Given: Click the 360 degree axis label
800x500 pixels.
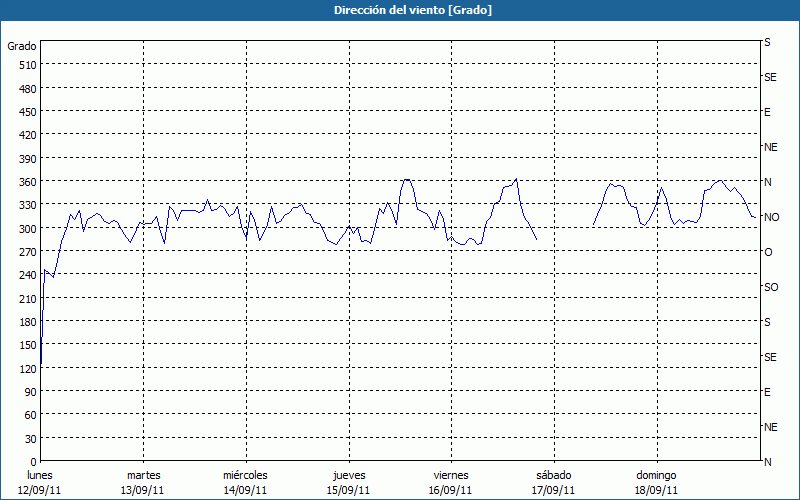Looking at the screenshot, I should 27,182.
